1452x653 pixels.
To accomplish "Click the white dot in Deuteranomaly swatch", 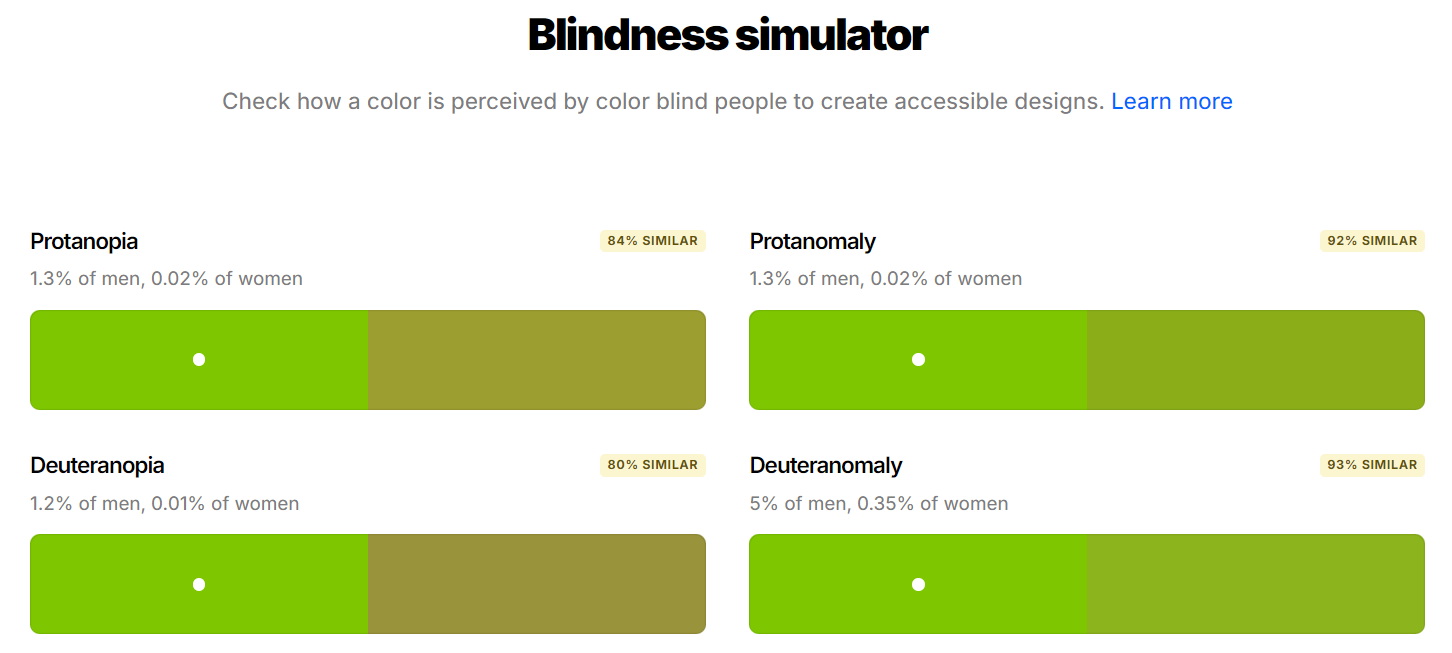I will click(x=918, y=584).
